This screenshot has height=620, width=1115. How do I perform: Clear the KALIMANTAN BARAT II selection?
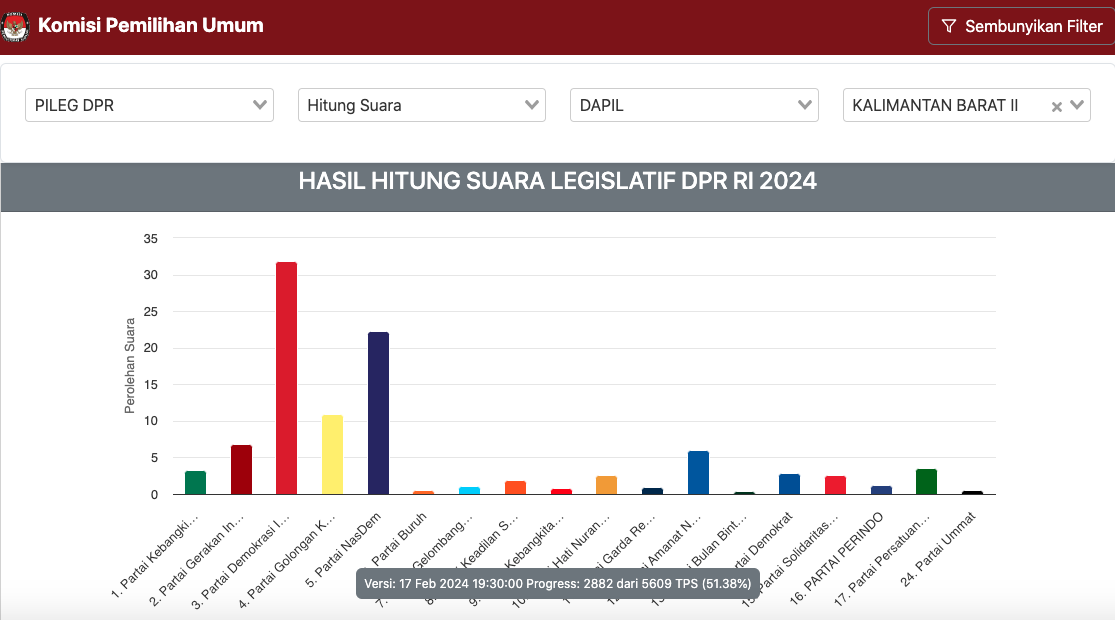pos(1056,106)
